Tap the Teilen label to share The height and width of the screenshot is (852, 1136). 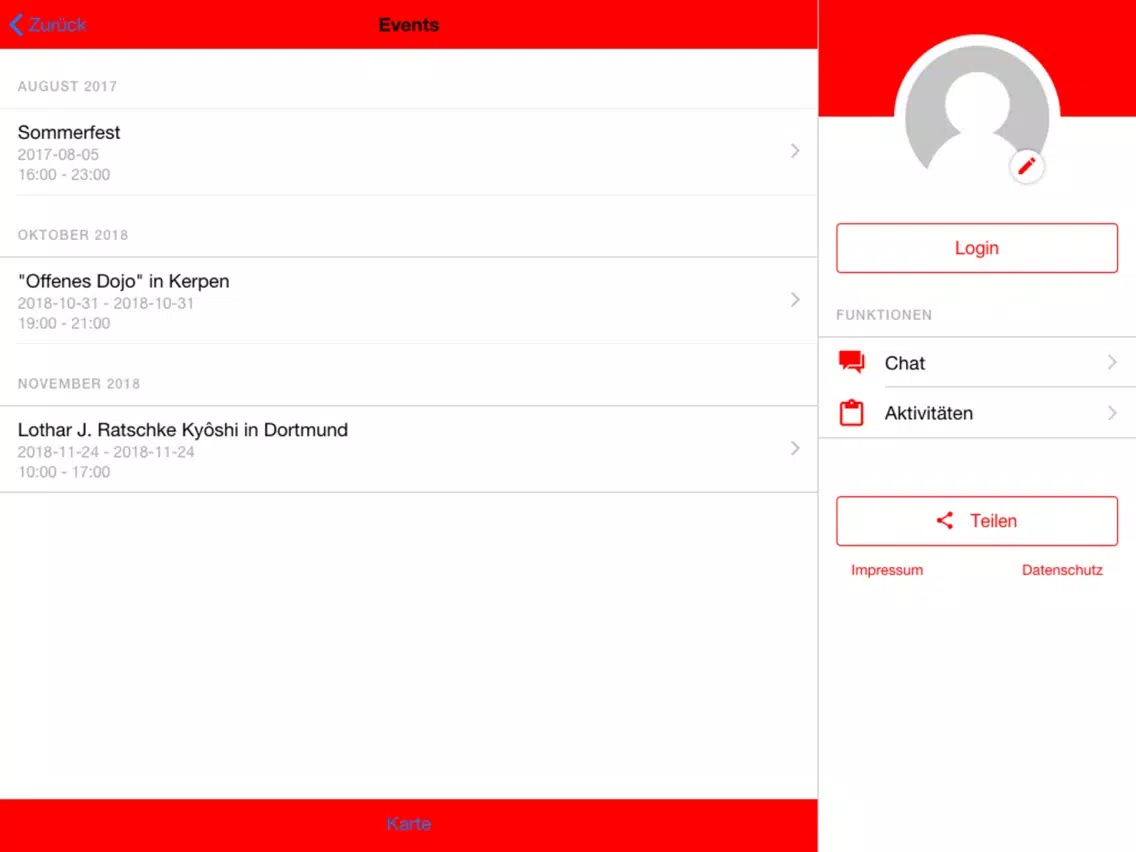pyautogui.click(x=993, y=521)
